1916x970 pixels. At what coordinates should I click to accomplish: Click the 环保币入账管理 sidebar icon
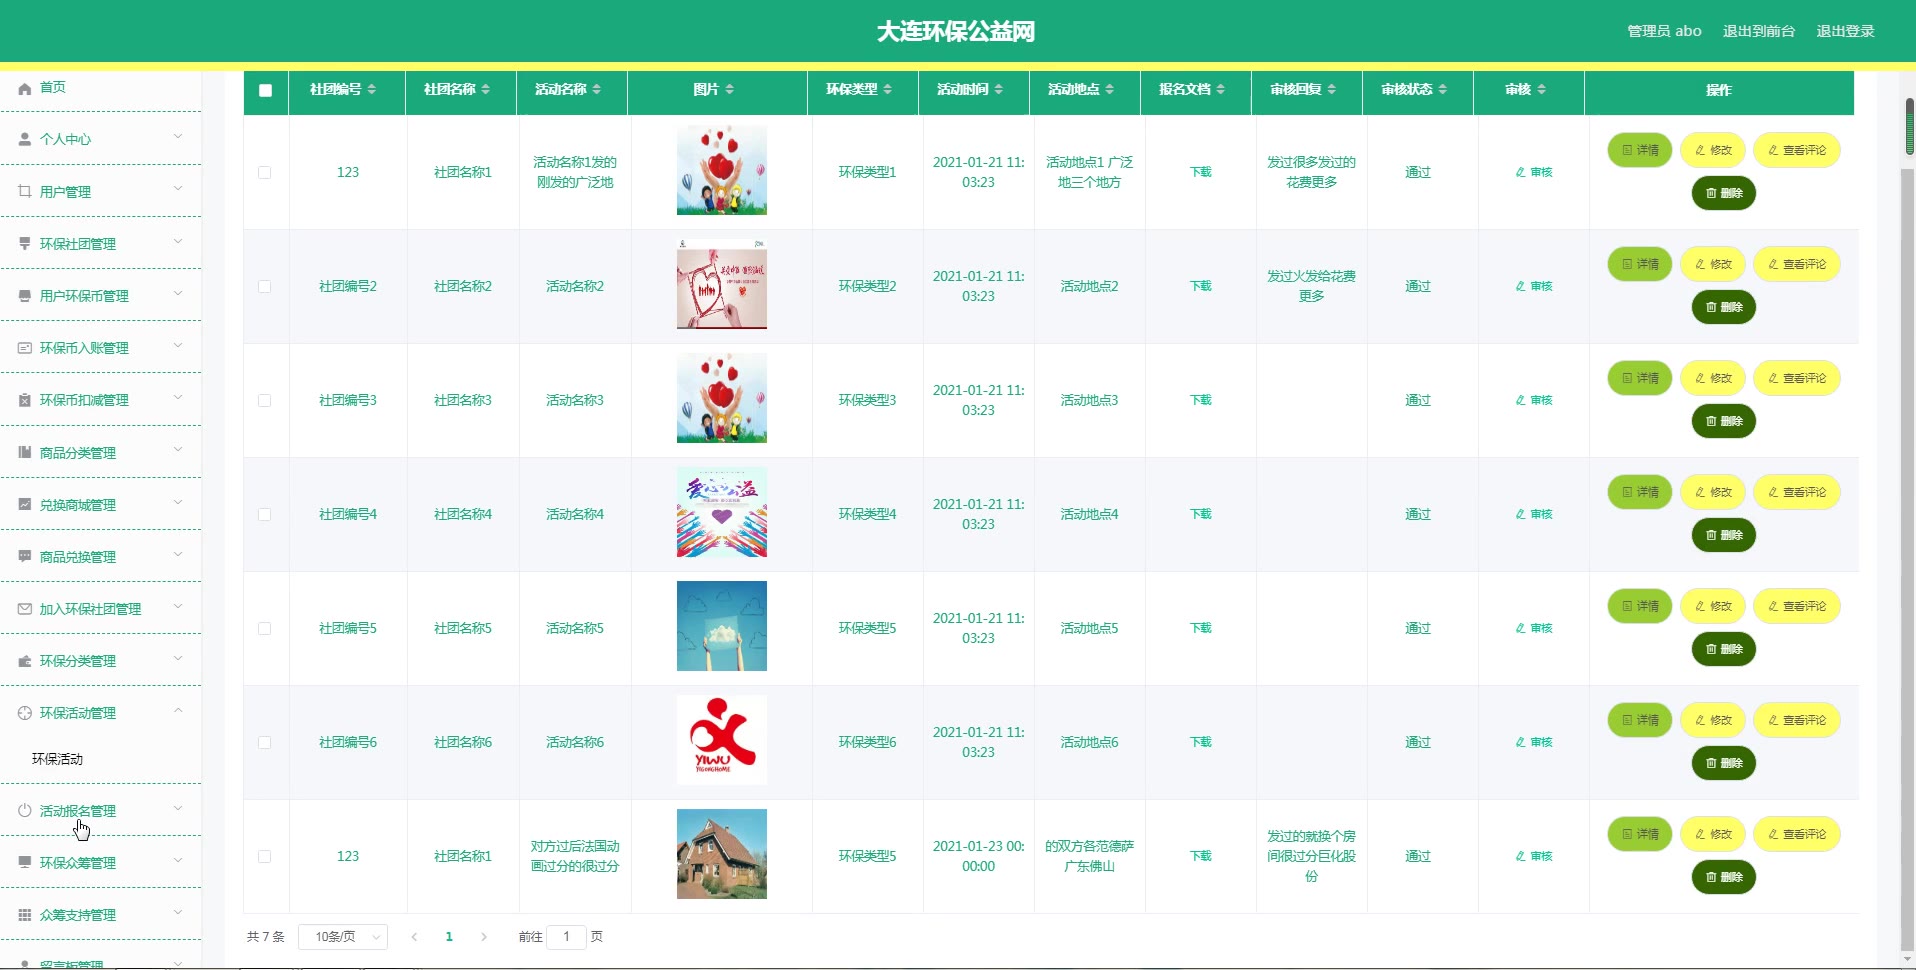25,348
